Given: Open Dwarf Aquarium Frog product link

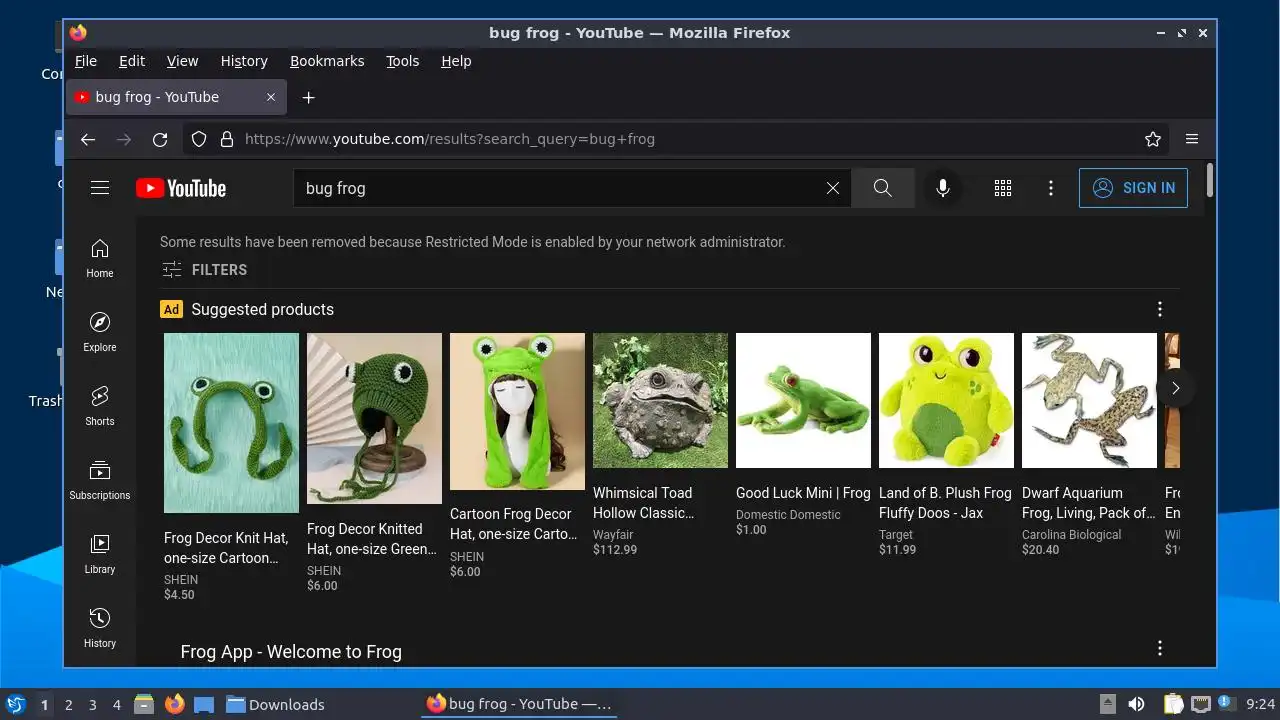Looking at the screenshot, I should pyautogui.click(x=1088, y=503).
